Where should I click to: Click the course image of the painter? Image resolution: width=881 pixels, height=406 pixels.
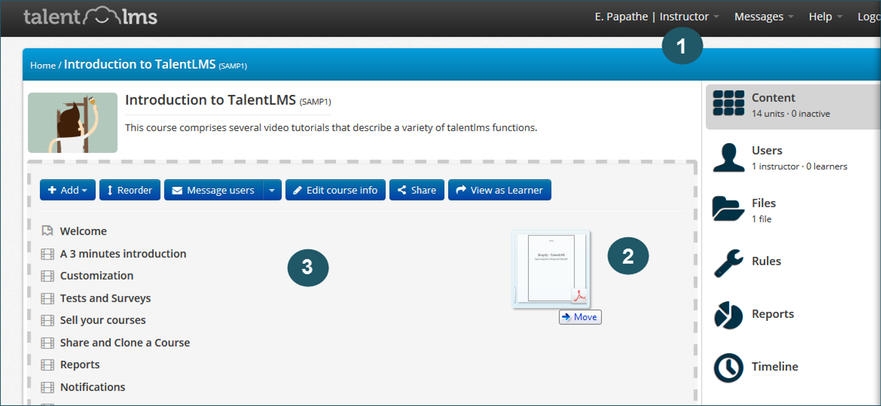click(72, 122)
